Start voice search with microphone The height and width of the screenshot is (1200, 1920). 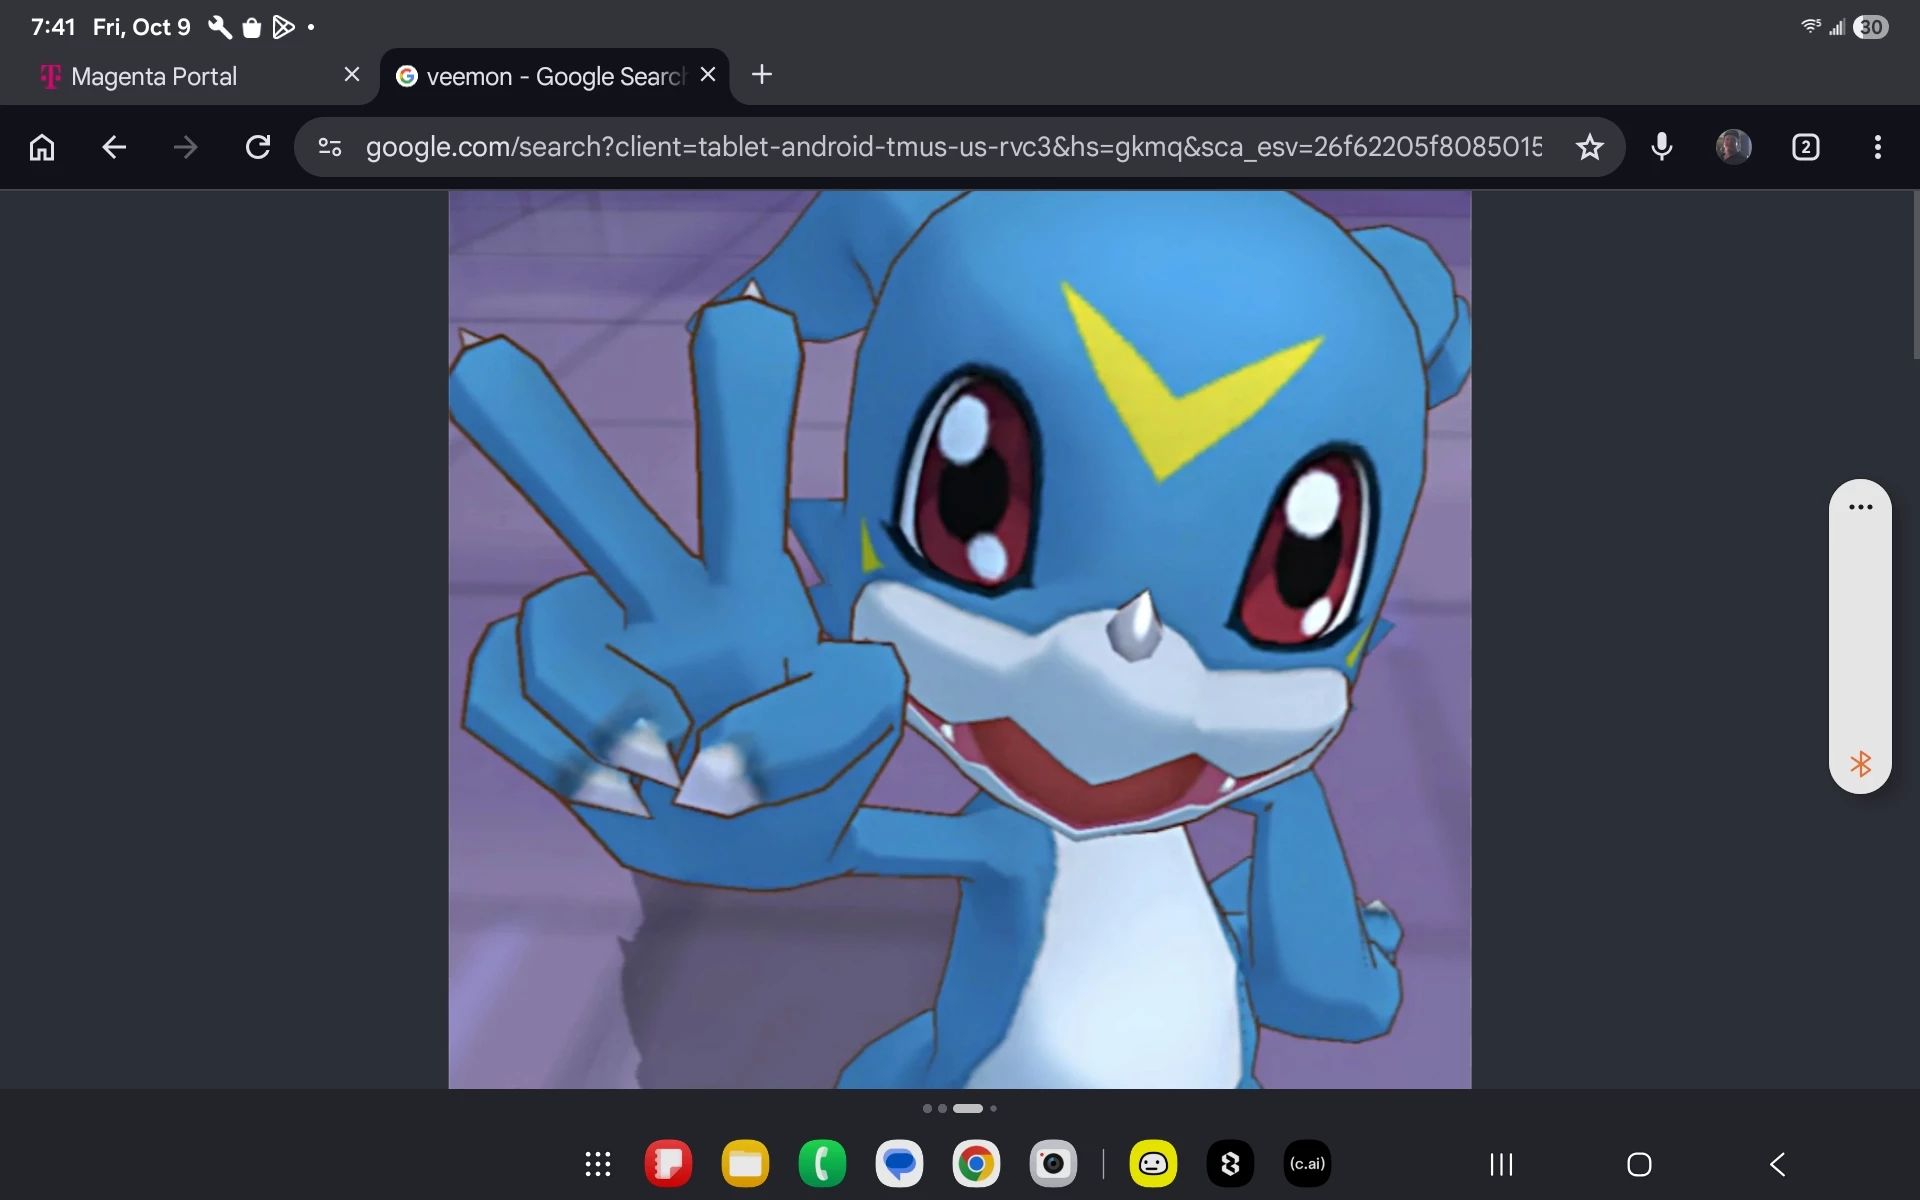(x=1662, y=148)
